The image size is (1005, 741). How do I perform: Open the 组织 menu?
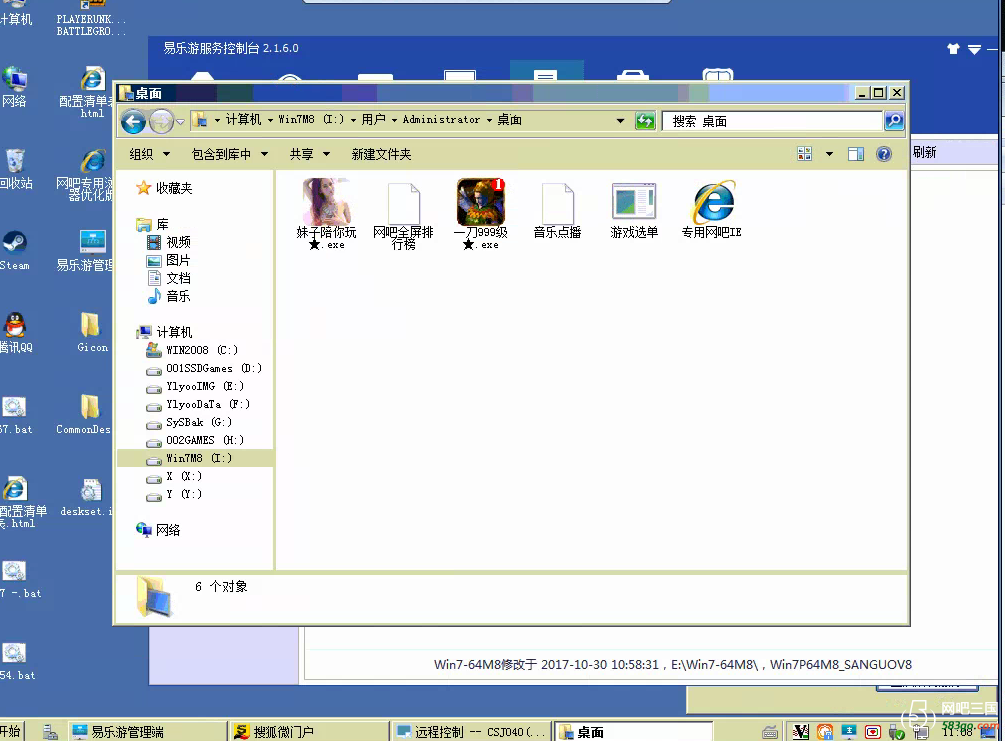tap(149, 154)
